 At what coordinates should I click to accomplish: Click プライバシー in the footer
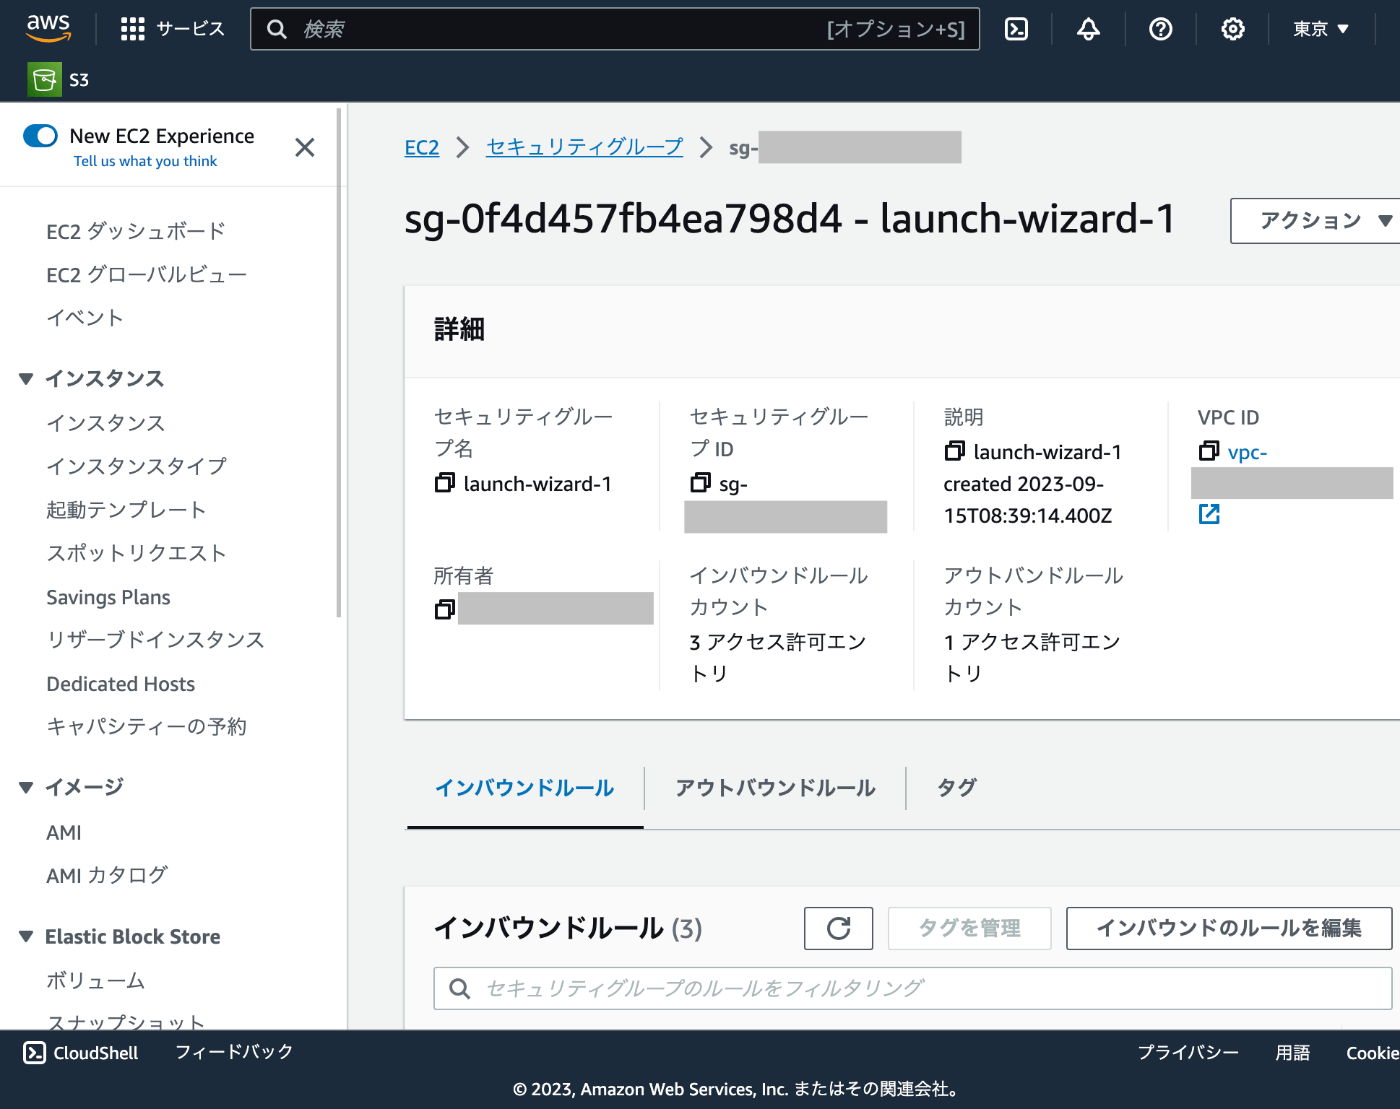tap(1188, 1053)
